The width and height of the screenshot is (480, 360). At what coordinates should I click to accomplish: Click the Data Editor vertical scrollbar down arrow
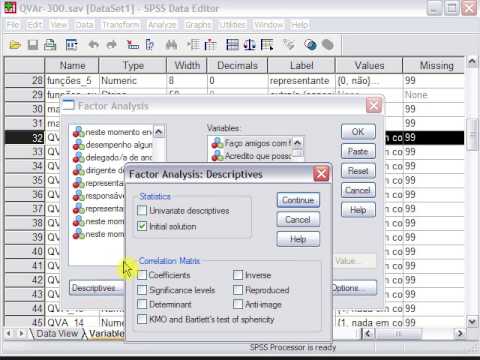[x=472, y=322]
